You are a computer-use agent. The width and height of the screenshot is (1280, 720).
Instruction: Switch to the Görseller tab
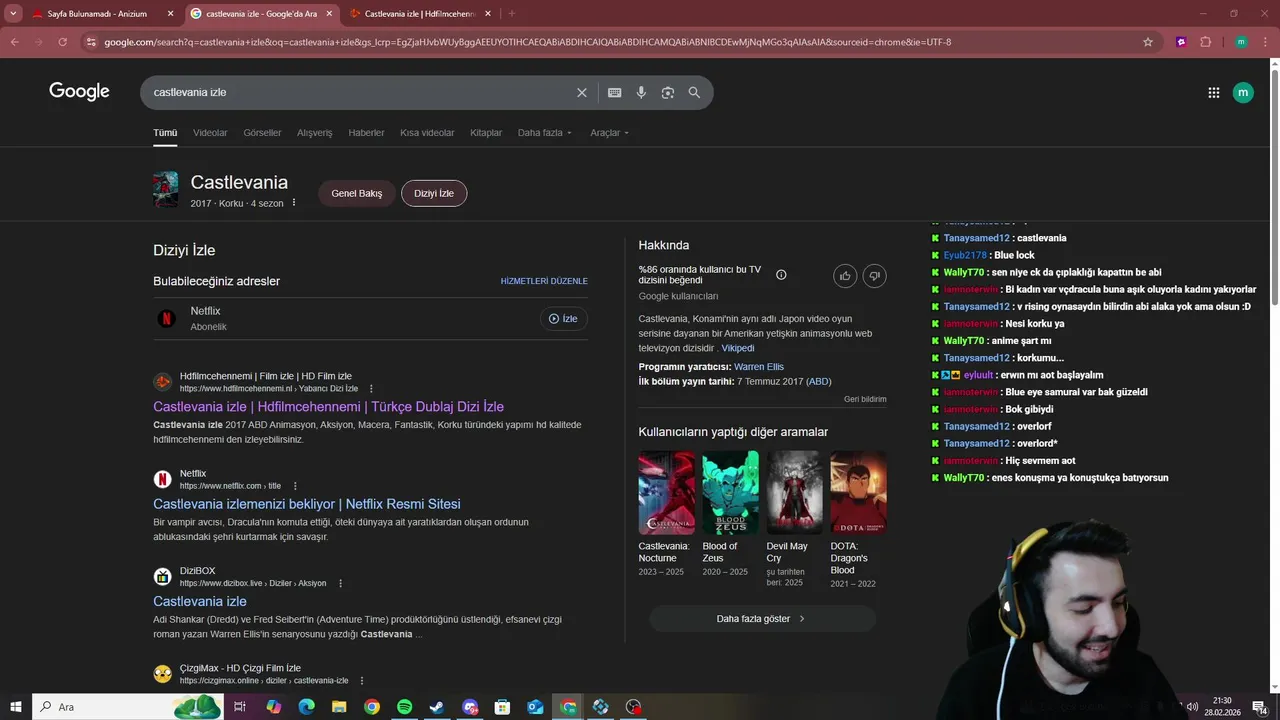coord(262,133)
